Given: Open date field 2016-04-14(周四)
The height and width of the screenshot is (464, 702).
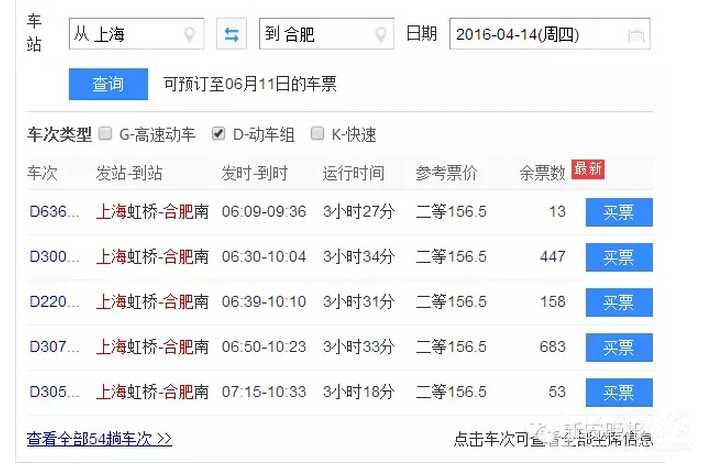Looking at the screenshot, I should [550, 34].
